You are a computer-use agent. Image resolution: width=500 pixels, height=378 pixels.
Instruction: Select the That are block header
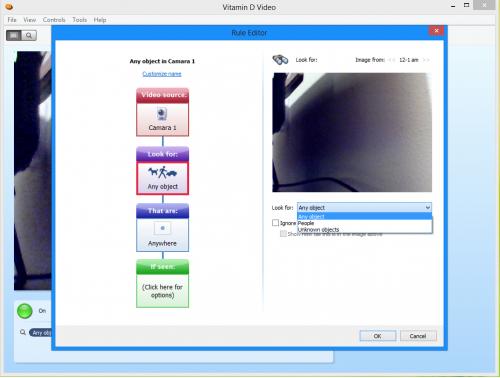point(162,211)
